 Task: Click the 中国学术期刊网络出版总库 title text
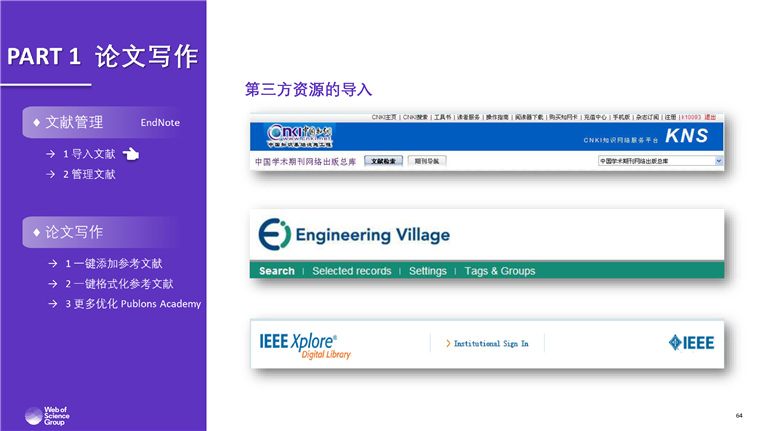(305, 162)
